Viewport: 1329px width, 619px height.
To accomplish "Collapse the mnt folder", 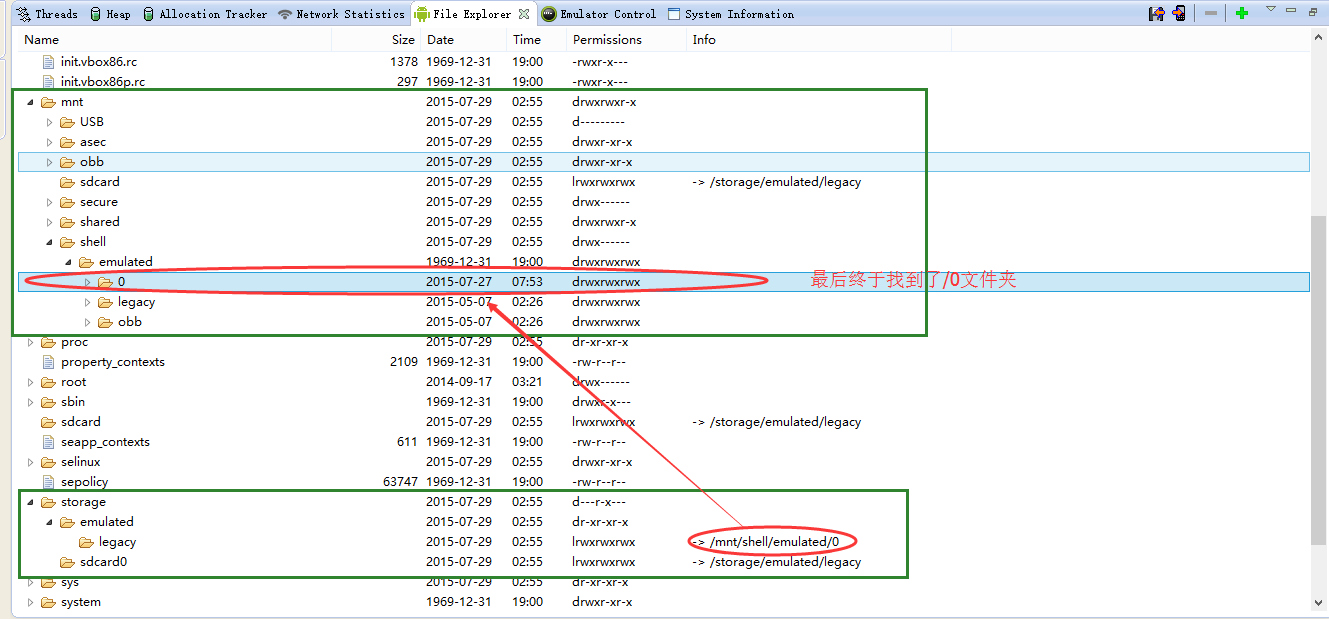I will 30,102.
